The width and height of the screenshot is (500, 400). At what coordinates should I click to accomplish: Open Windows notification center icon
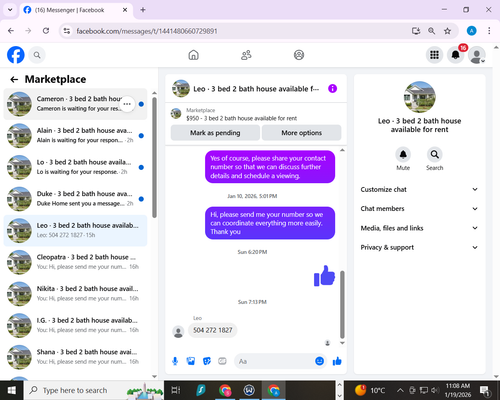tap(484, 390)
